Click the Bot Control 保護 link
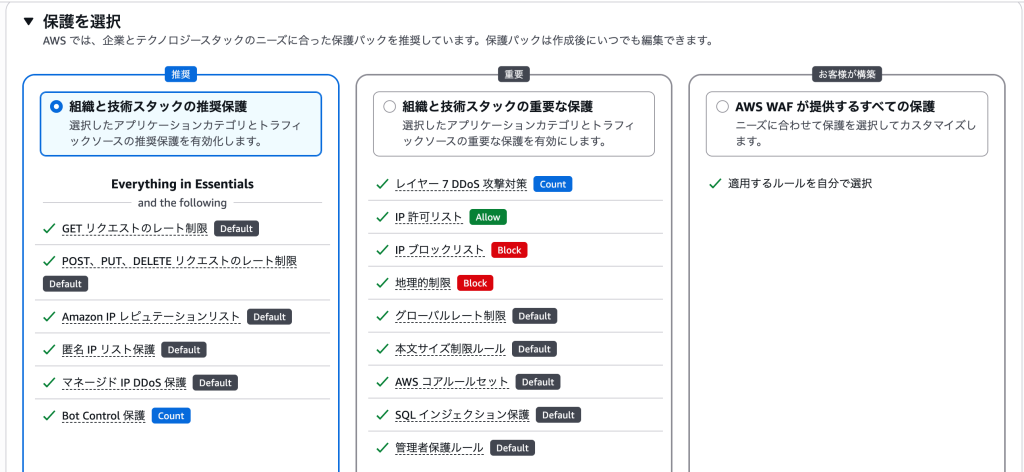Viewport: 1024px width, 472px height. coord(103,415)
